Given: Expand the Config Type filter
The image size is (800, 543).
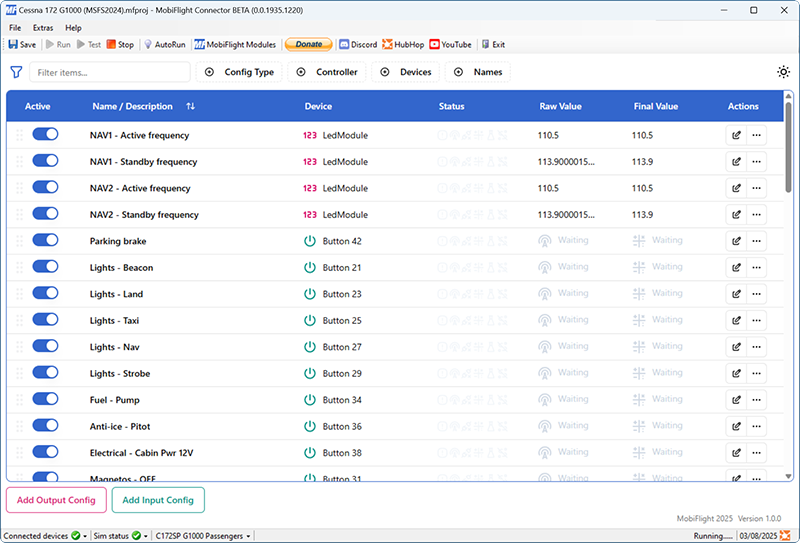Looking at the screenshot, I should (x=239, y=72).
